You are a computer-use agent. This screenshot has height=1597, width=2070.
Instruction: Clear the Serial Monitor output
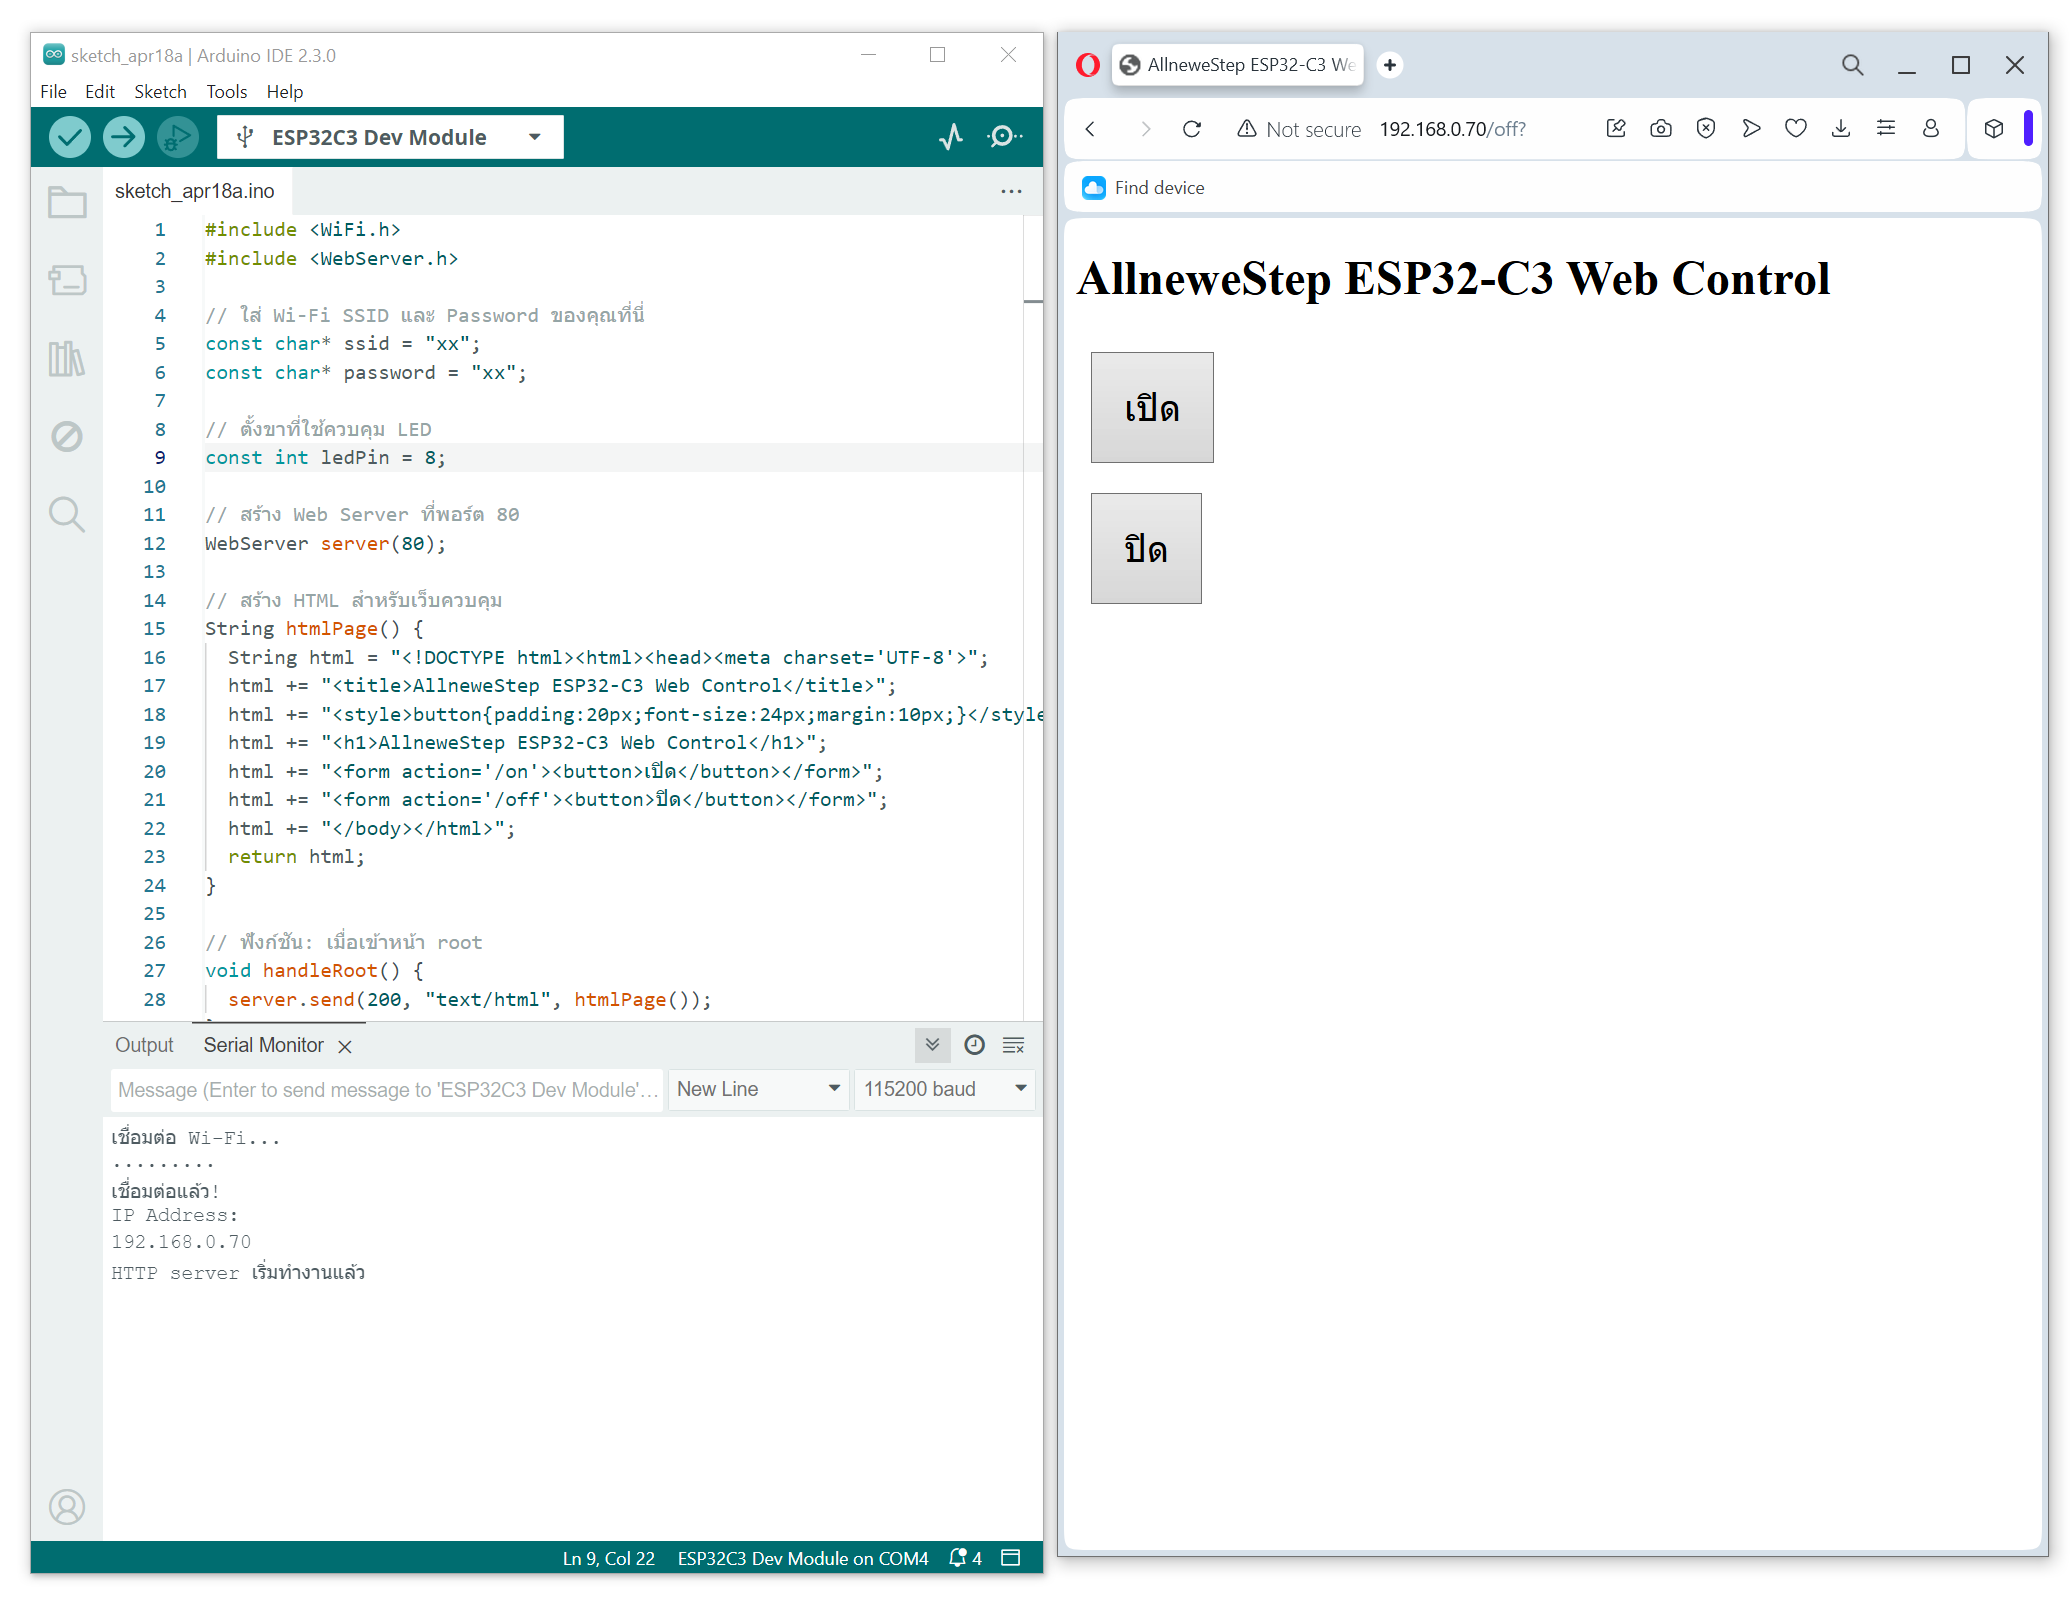pyautogui.click(x=1014, y=1045)
